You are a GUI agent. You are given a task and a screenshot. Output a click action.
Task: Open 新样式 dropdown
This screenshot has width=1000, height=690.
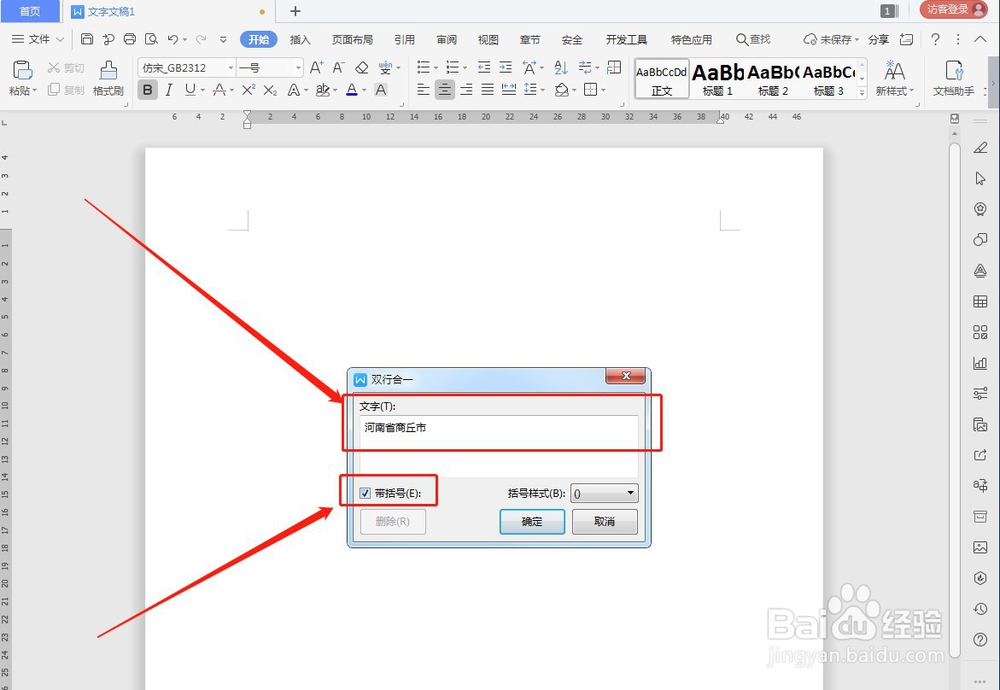(895, 78)
